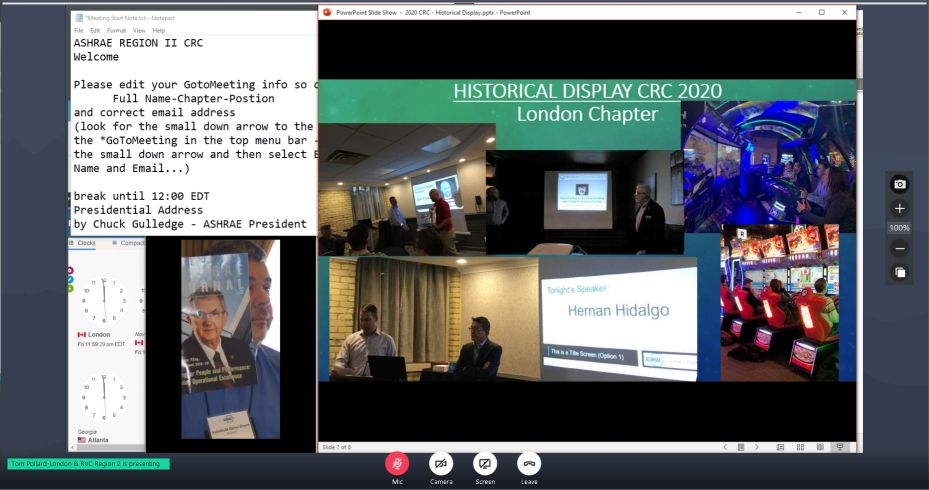Image resolution: width=929 pixels, height=490 pixels.
Task: Click the Notepad icon in its title bar
Action: click(79, 18)
